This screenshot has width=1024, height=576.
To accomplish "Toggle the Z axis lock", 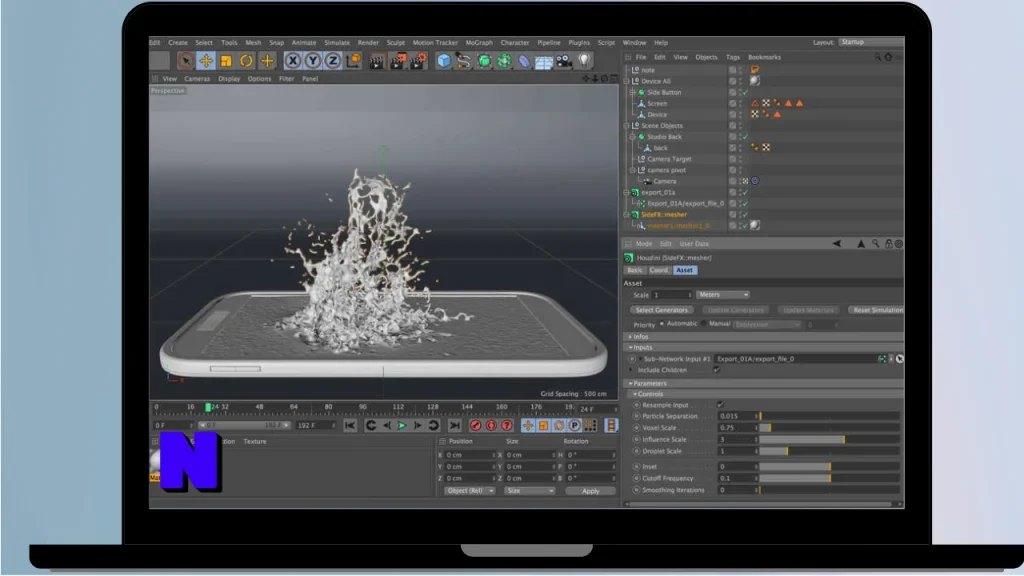I will click(333, 61).
